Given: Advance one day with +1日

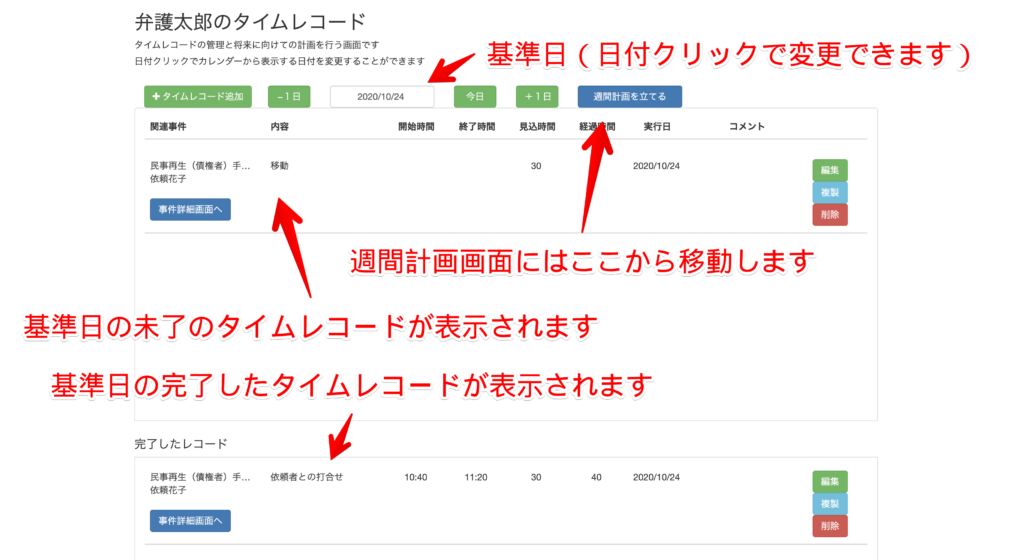Looking at the screenshot, I should pos(537,97).
